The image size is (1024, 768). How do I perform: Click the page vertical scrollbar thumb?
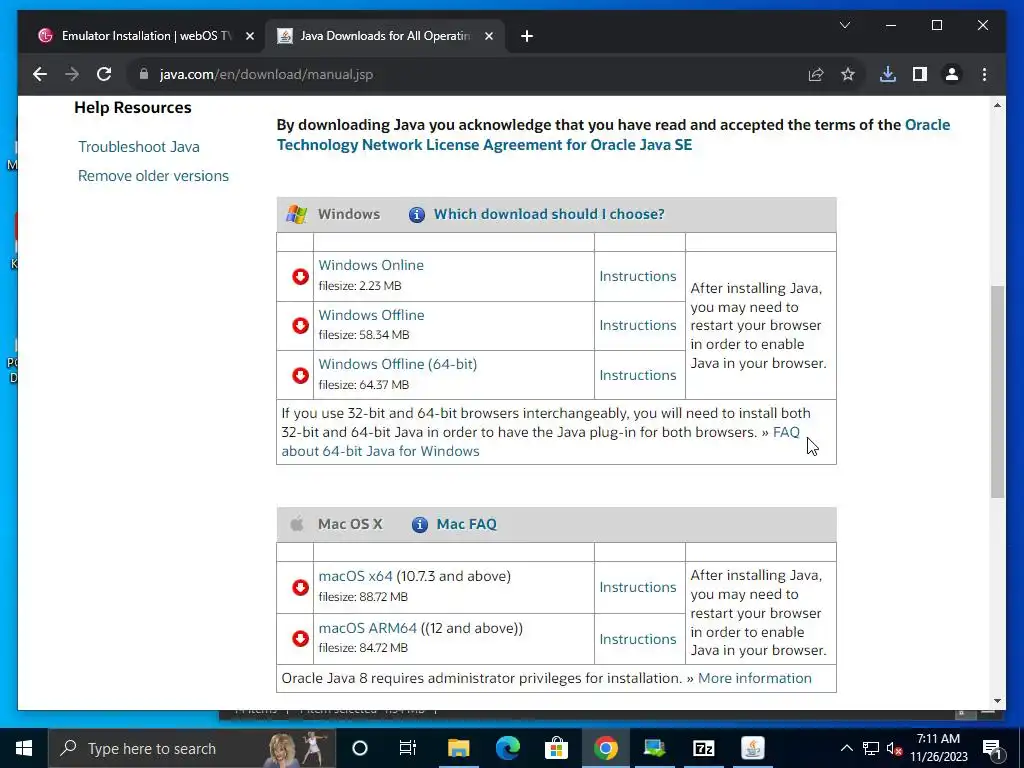pos(997,392)
